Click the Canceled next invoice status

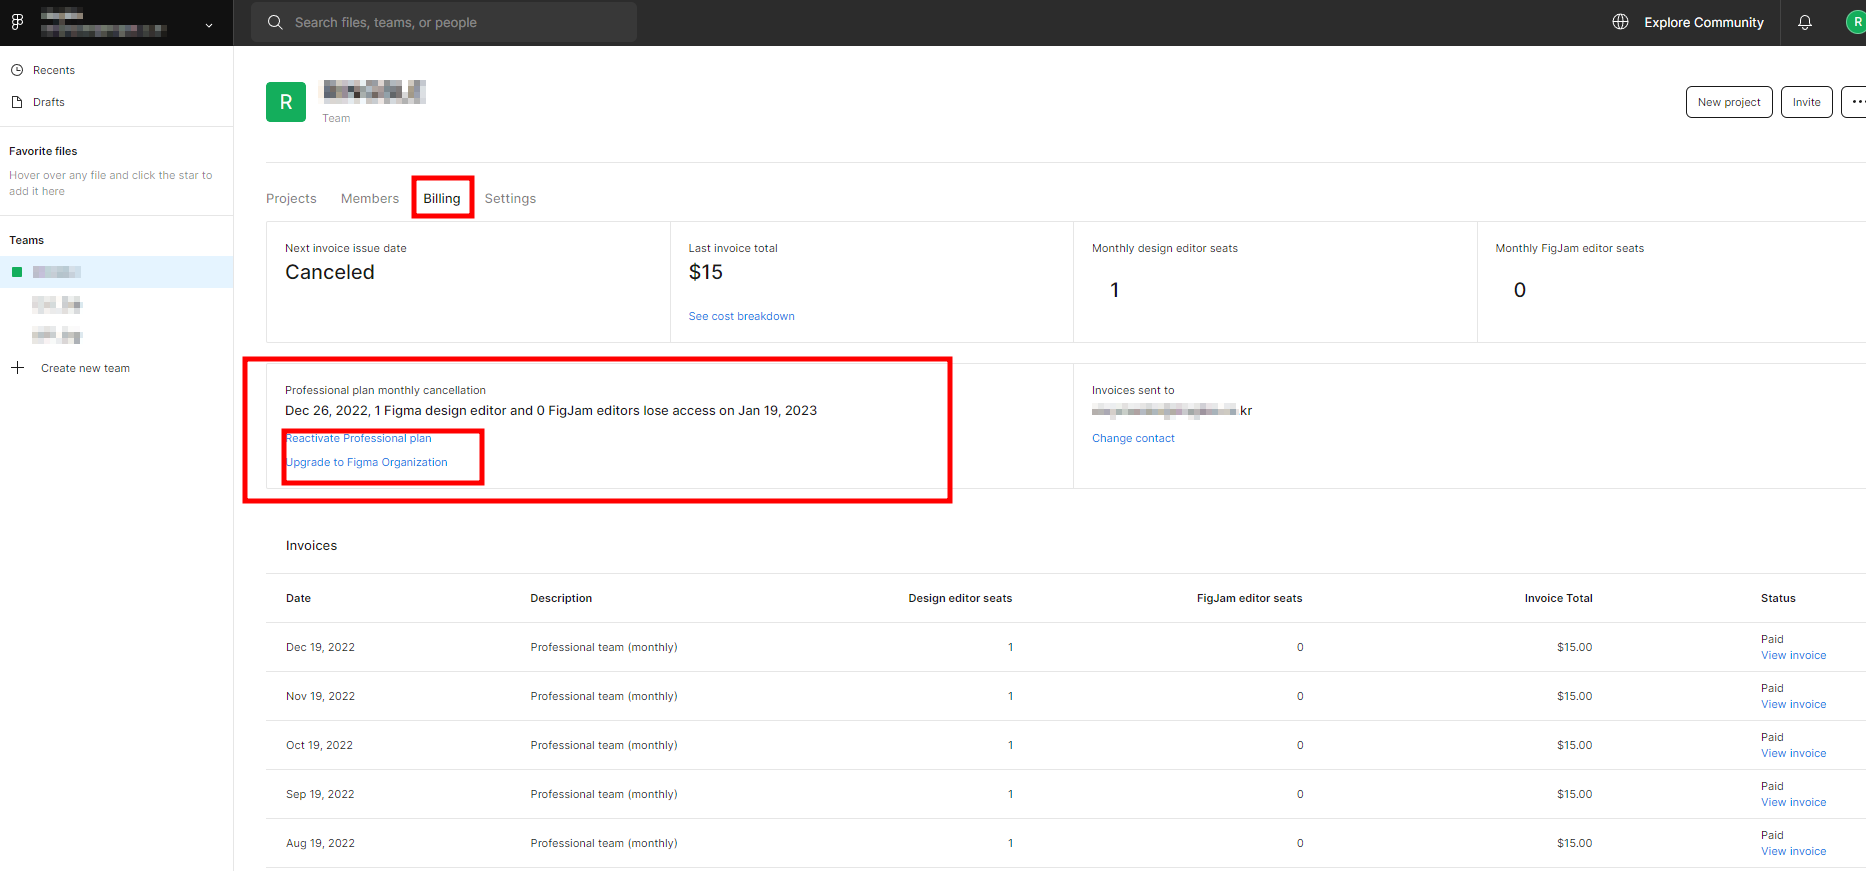pyautogui.click(x=330, y=272)
